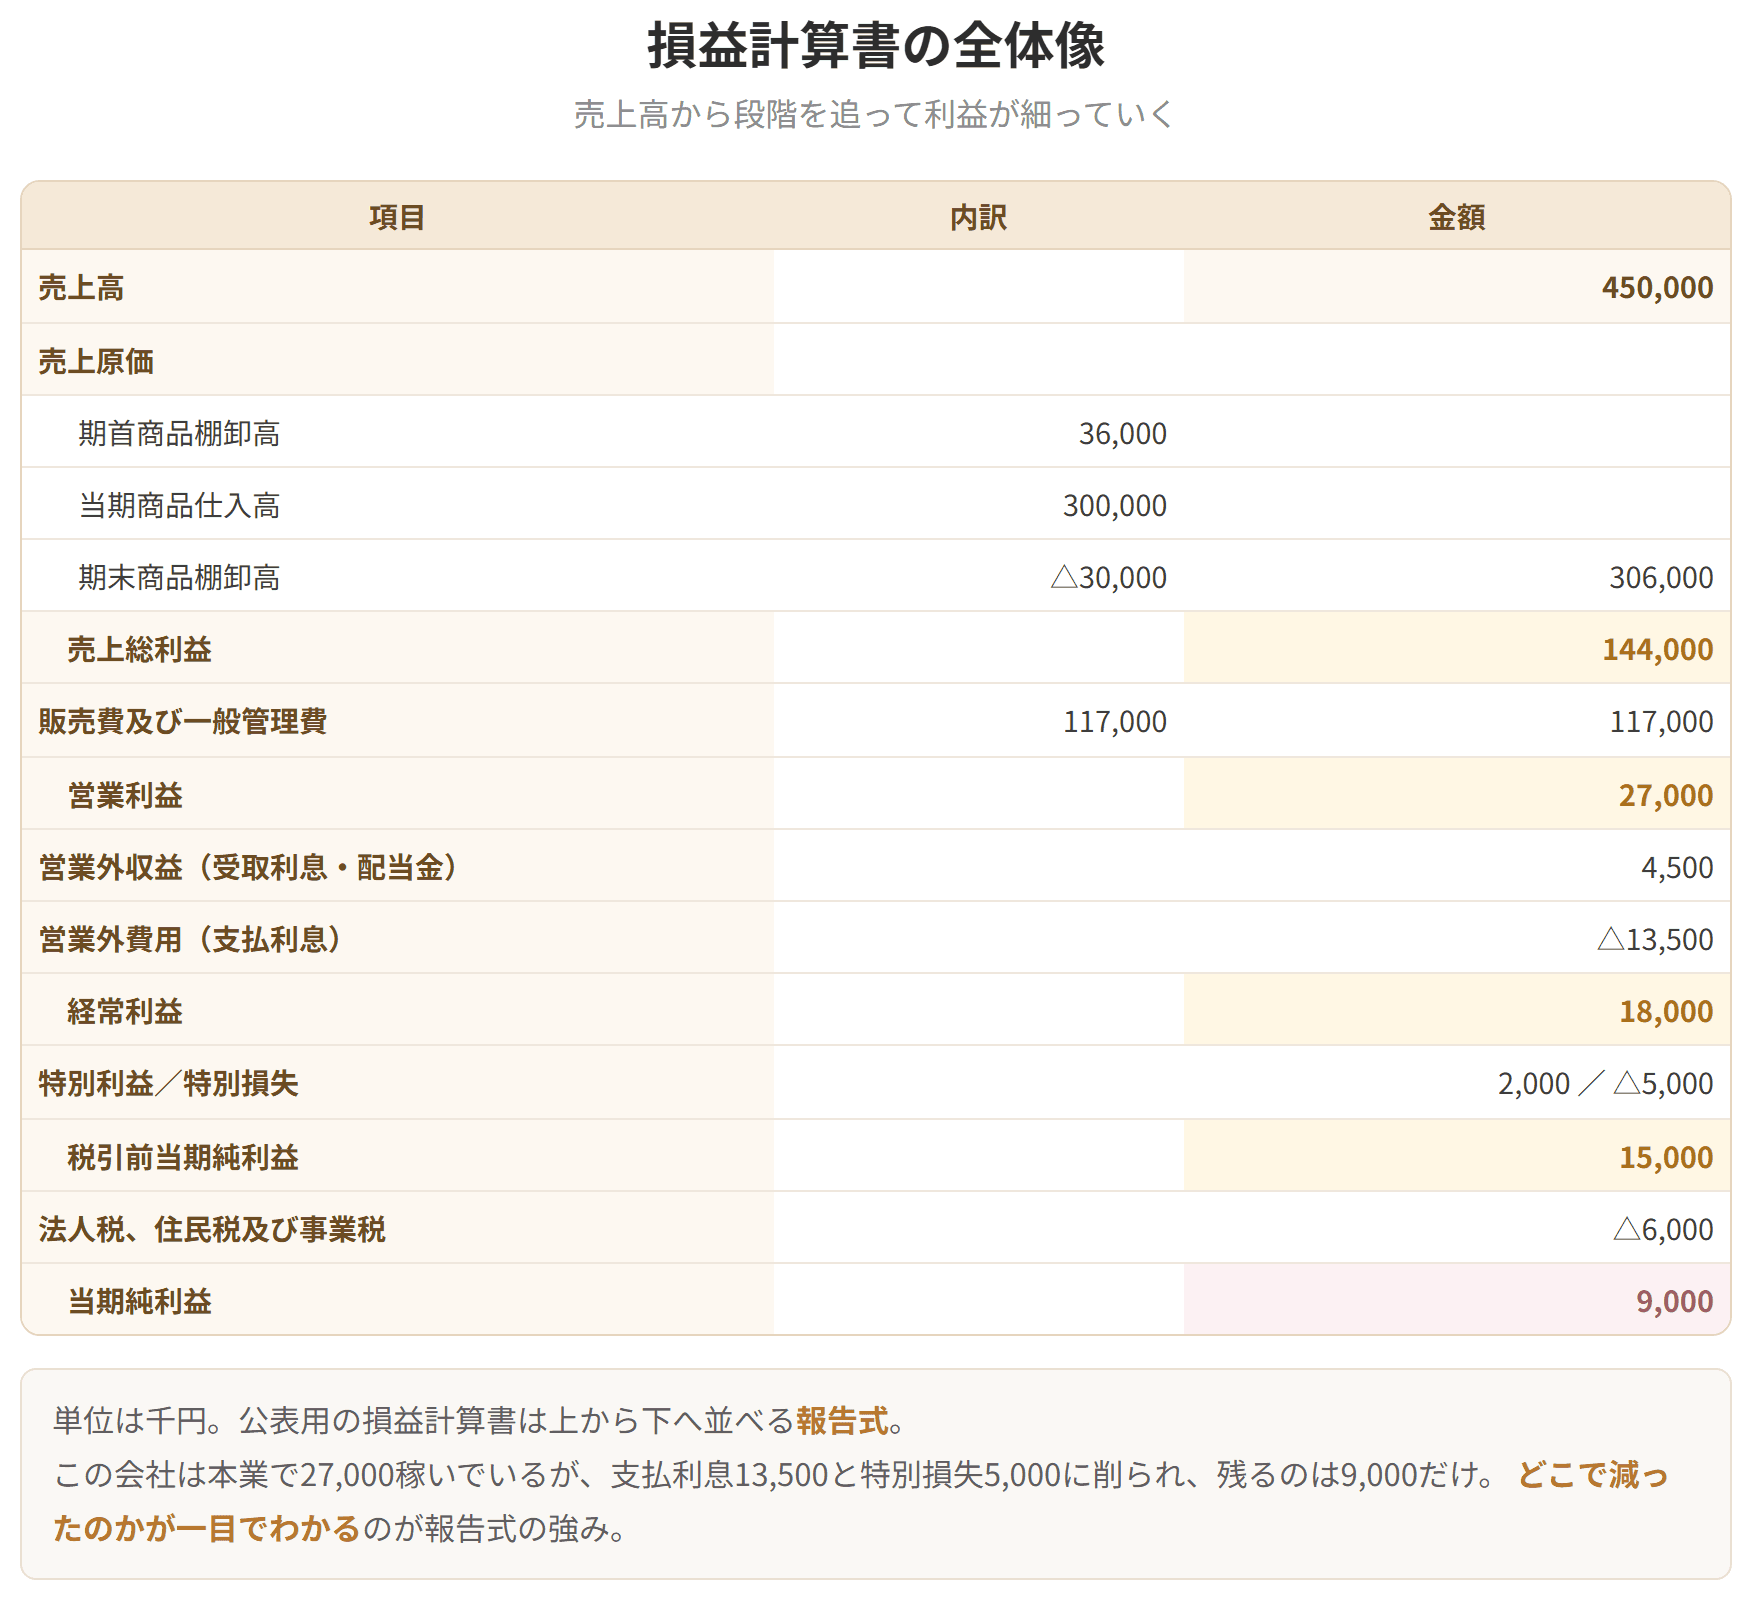Screen dimensions: 1752x1600
Task: Click the 期首商品棚卸高 row label
Action: 179,433
